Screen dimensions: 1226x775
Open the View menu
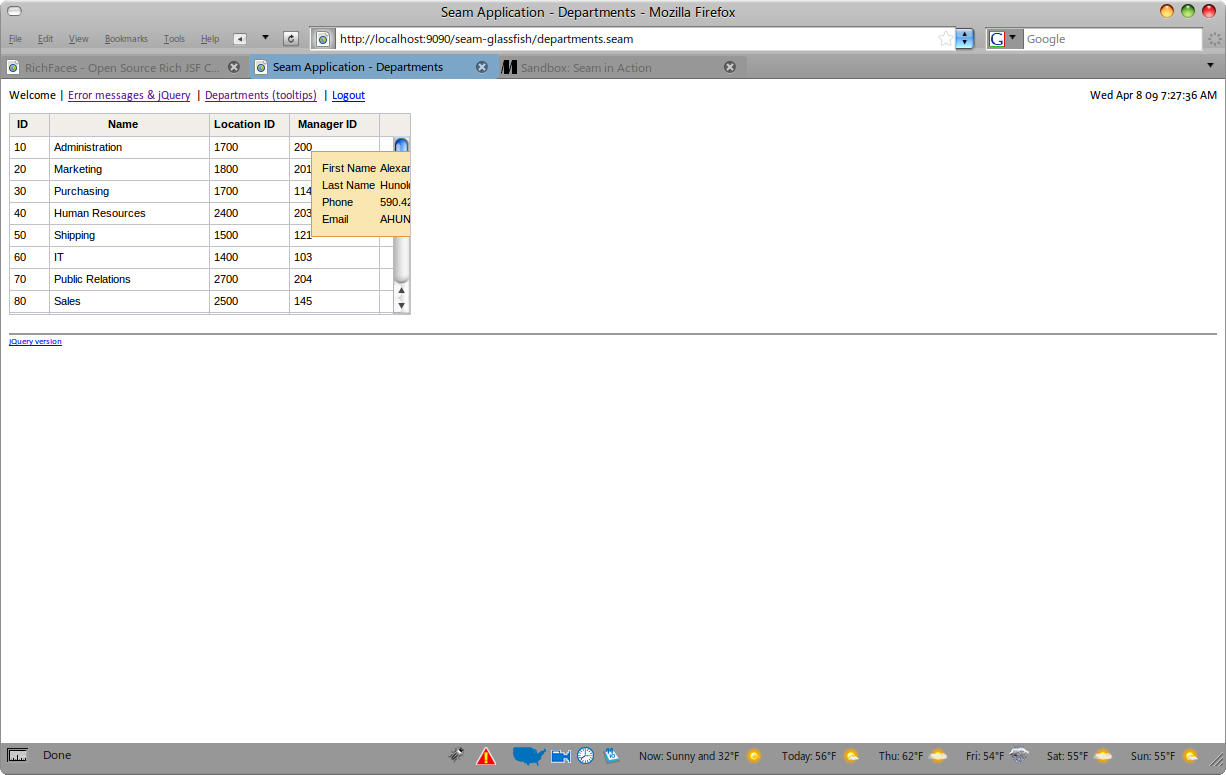point(78,39)
